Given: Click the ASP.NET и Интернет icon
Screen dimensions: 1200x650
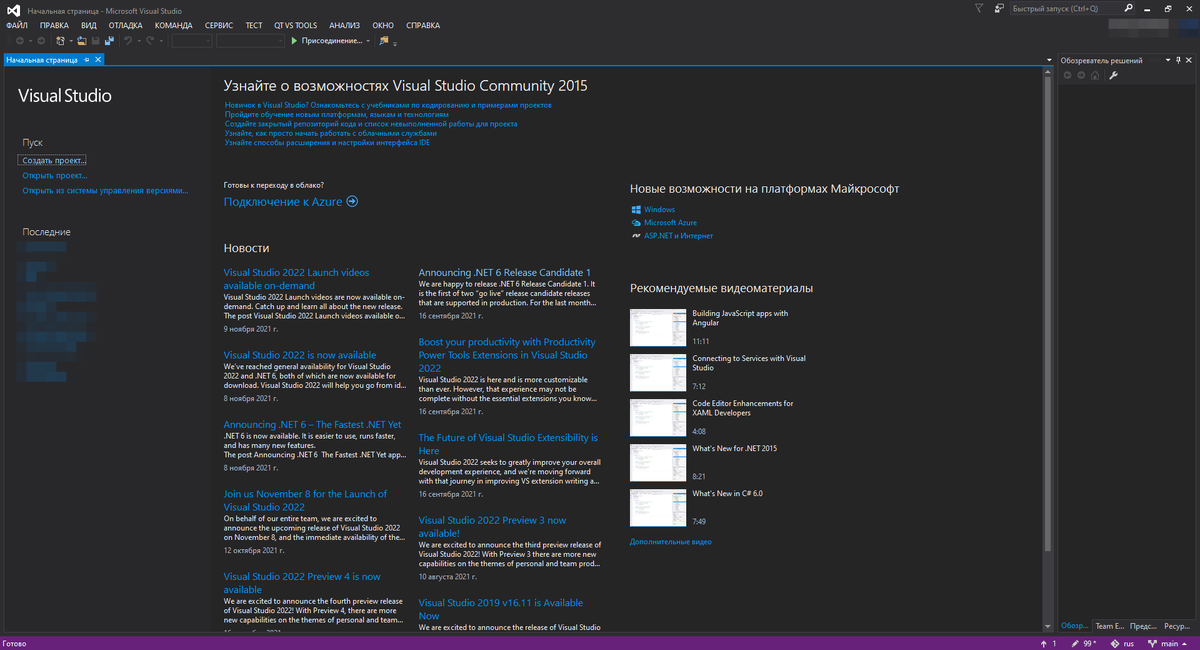Looking at the screenshot, I should pyautogui.click(x=635, y=236).
